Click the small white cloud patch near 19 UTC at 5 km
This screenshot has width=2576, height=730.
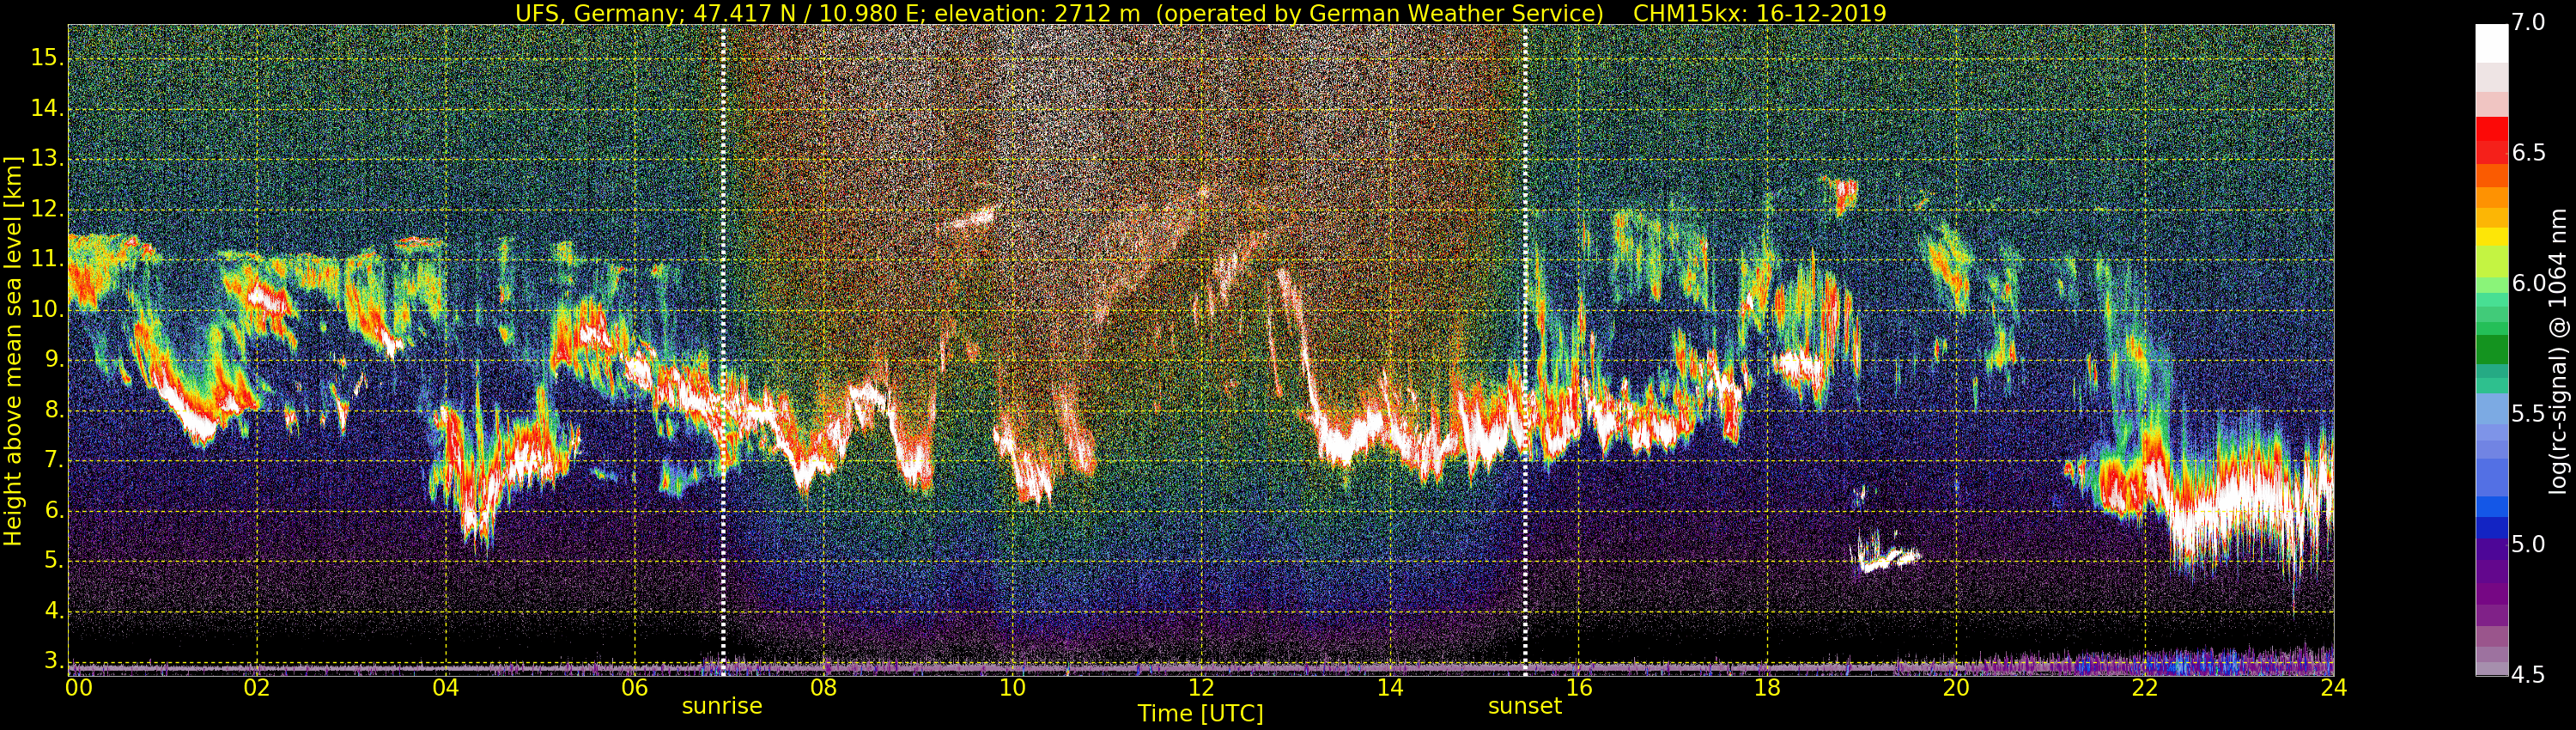point(1887,553)
